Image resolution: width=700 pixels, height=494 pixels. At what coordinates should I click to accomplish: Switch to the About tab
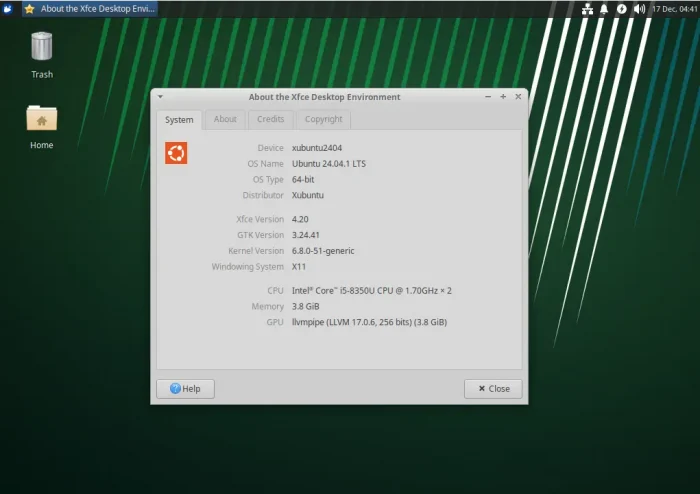(225, 119)
